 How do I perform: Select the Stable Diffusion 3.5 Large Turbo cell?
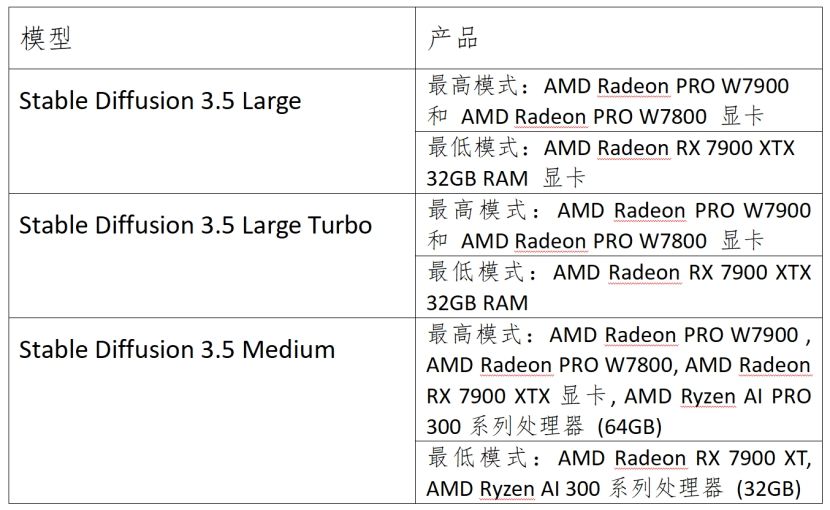(x=212, y=256)
